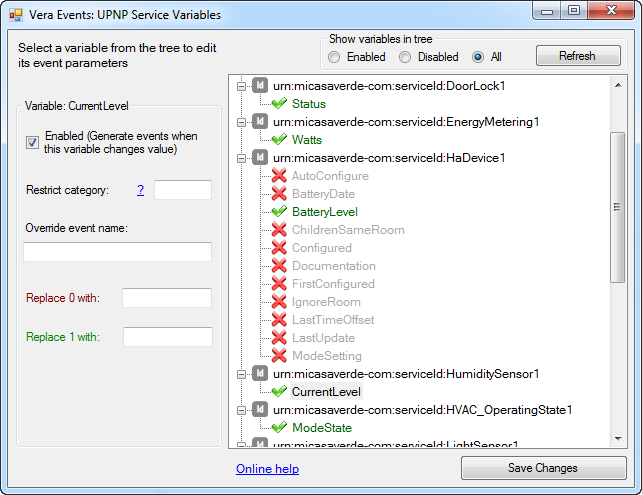The width and height of the screenshot is (642, 495).
Task: Click the red X icon beside BatteryDate
Action: point(279,194)
